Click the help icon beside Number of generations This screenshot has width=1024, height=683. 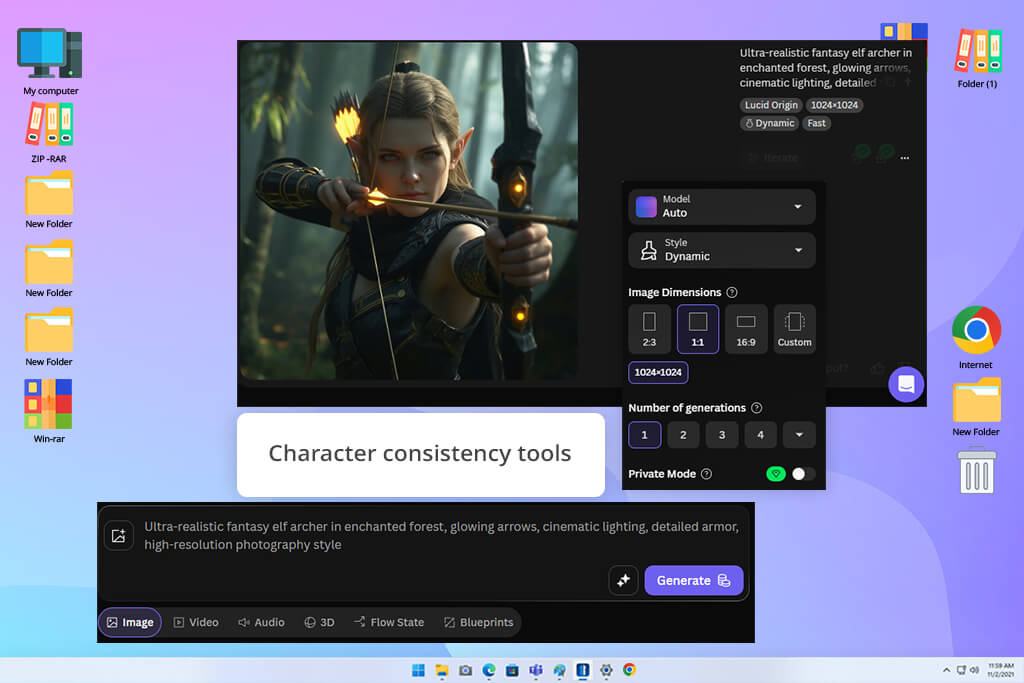[756, 408]
